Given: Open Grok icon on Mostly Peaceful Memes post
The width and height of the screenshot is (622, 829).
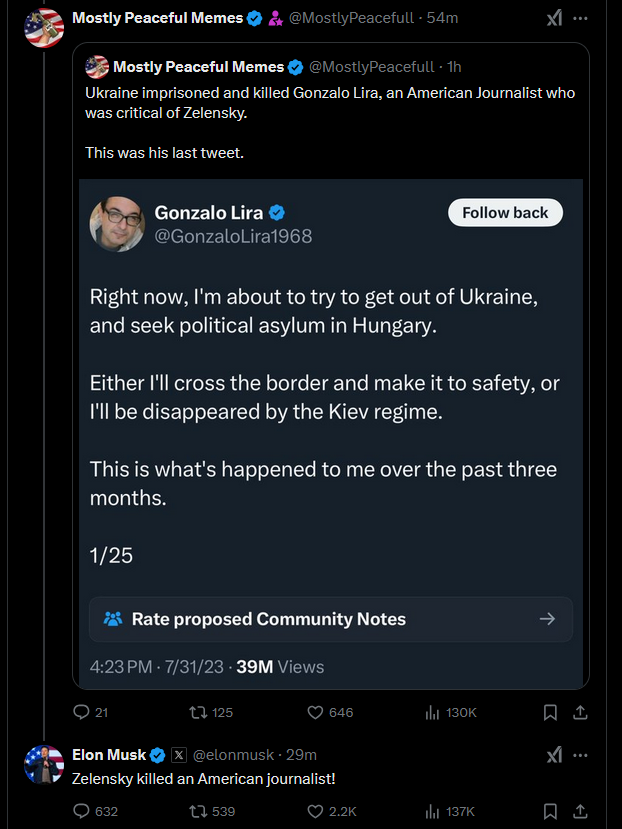Looking at the screenshot, I should 554,18.
